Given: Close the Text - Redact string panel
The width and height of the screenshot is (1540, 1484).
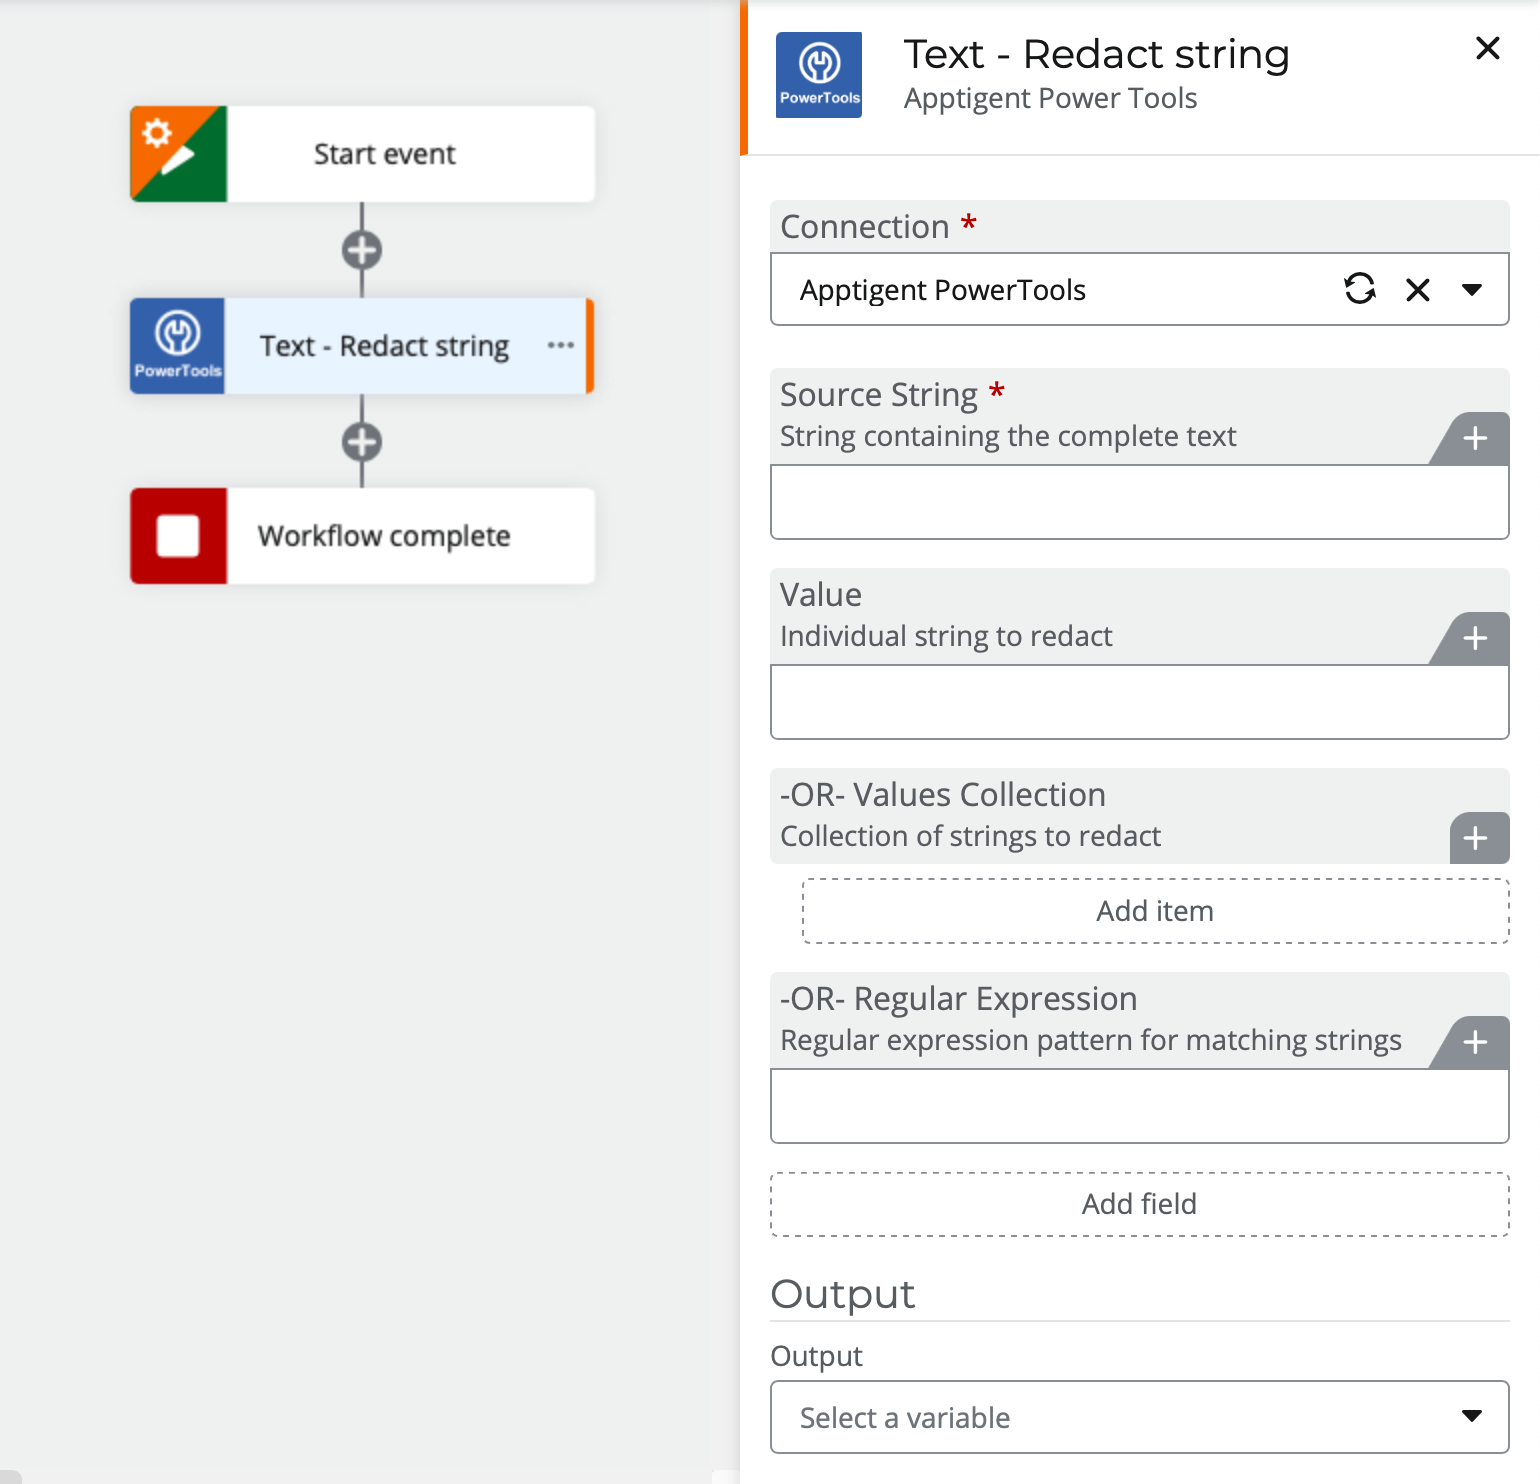Looking at the screenshot, I should pyautogui.click(x=1487, y=48).
